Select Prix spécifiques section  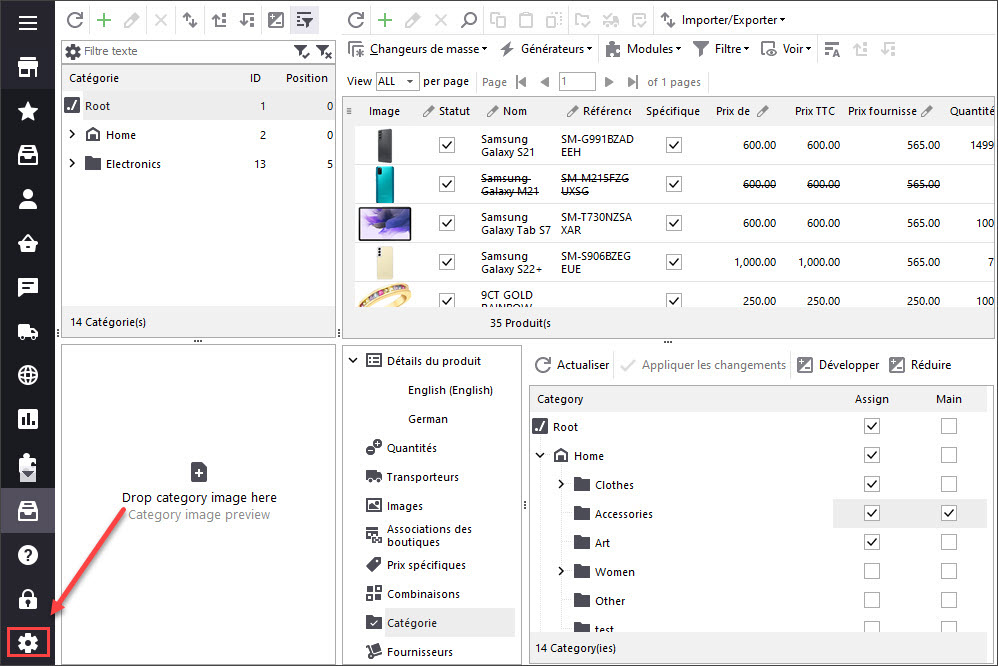coord(426,565)
